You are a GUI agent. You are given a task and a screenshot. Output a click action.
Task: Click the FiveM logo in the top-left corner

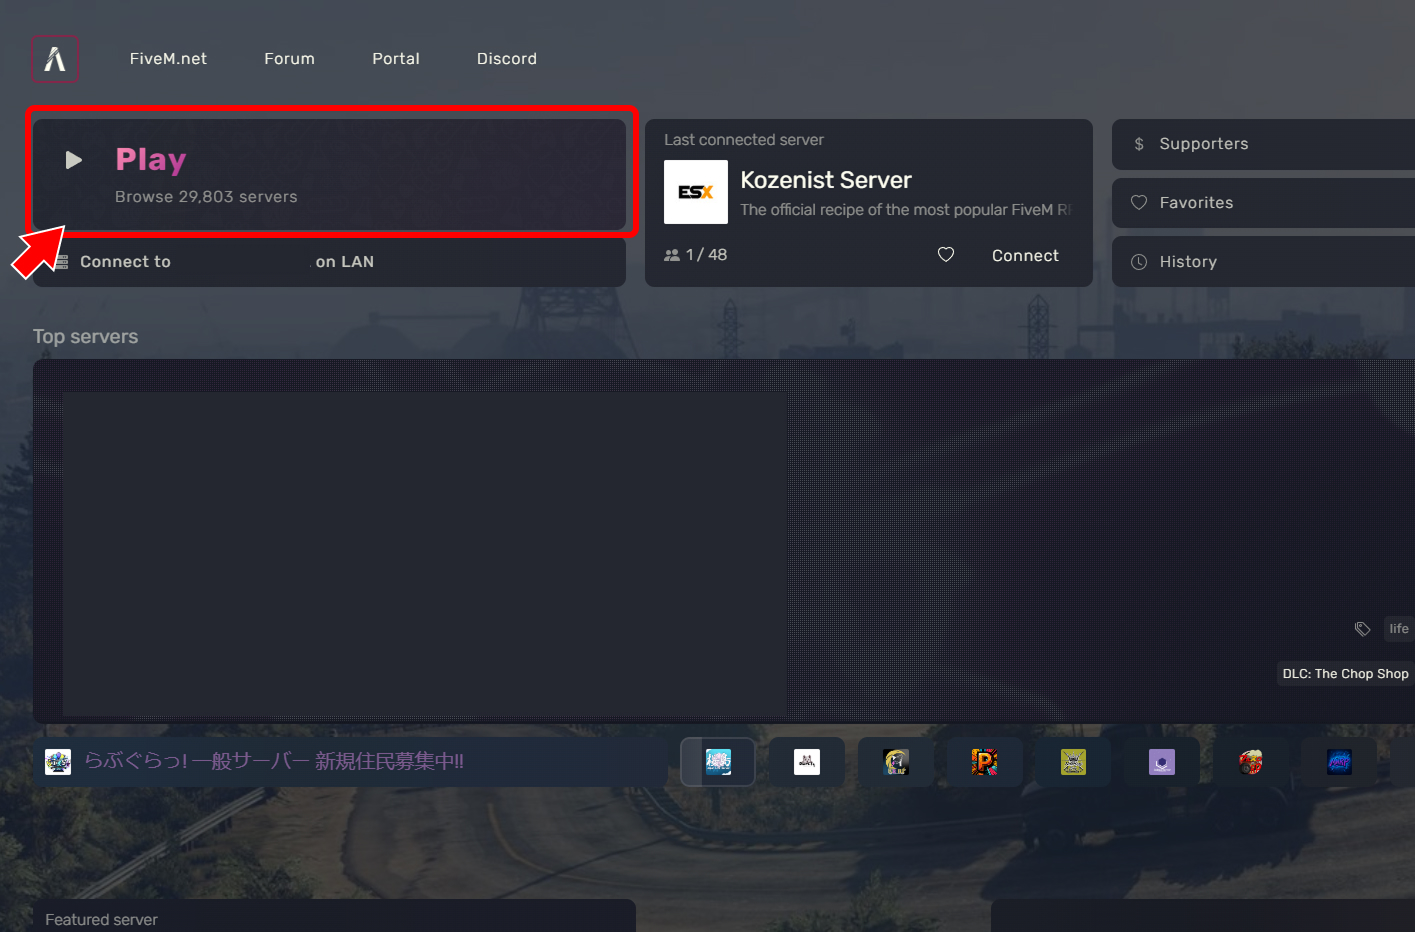pyautogui.click(x=55, y=59)
